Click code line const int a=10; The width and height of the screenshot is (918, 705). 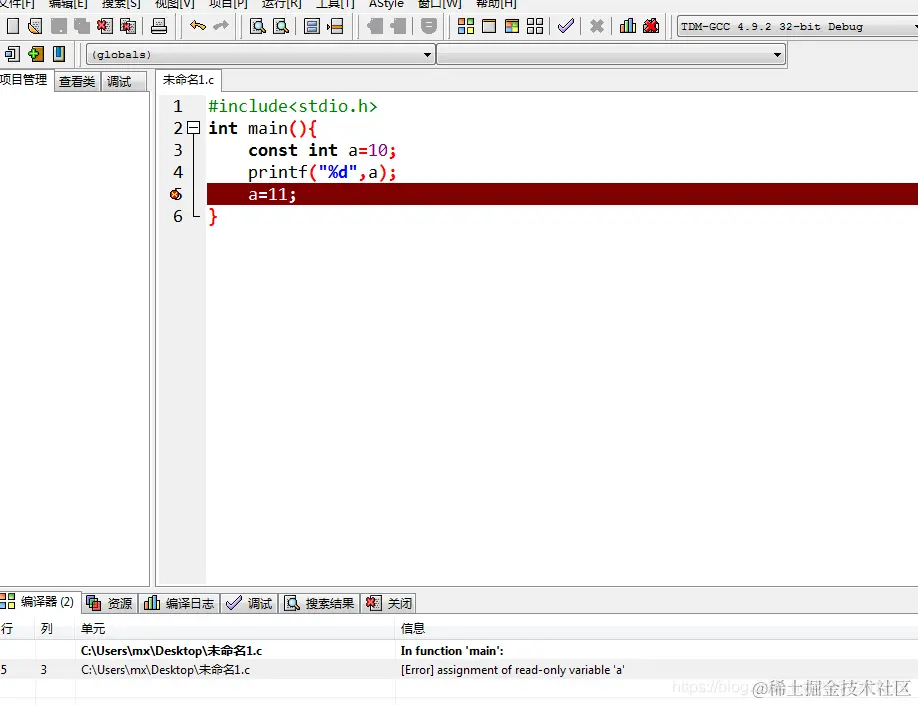click(322, 150)
